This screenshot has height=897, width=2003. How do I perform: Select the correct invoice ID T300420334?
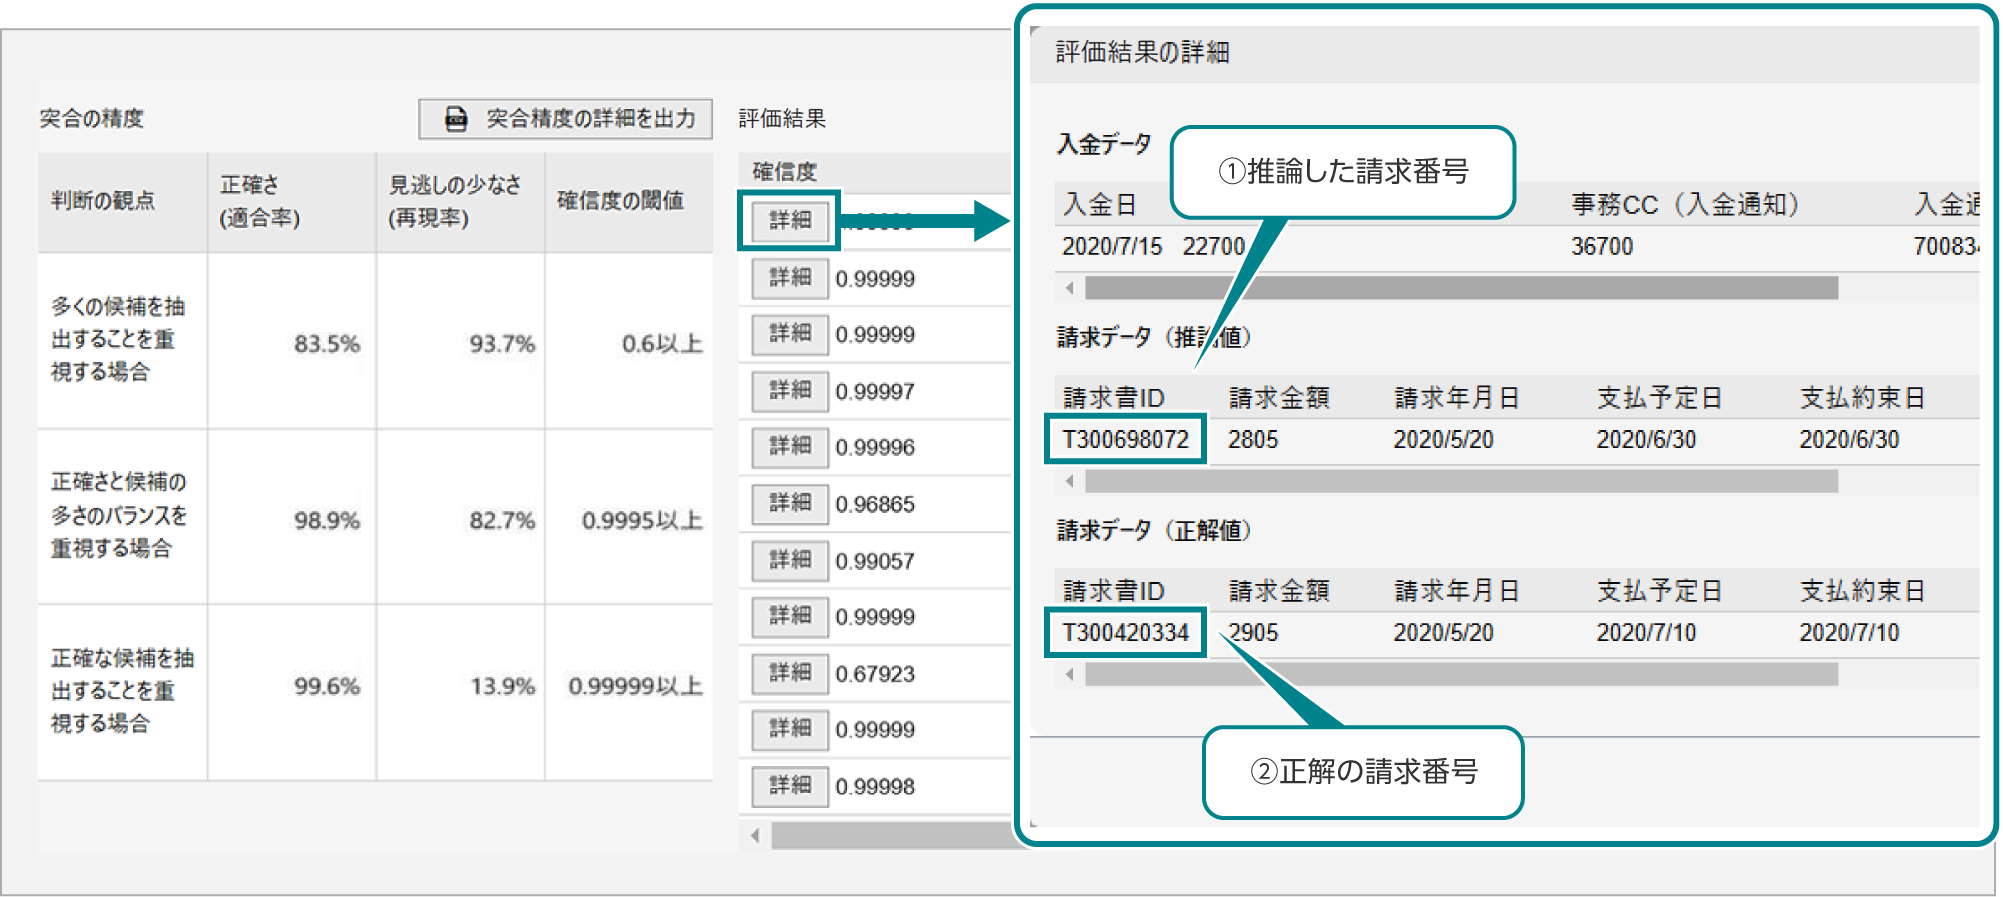pos(1125,632)
